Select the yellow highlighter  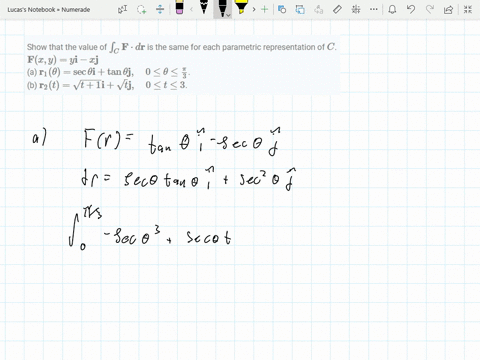(241, 8)
